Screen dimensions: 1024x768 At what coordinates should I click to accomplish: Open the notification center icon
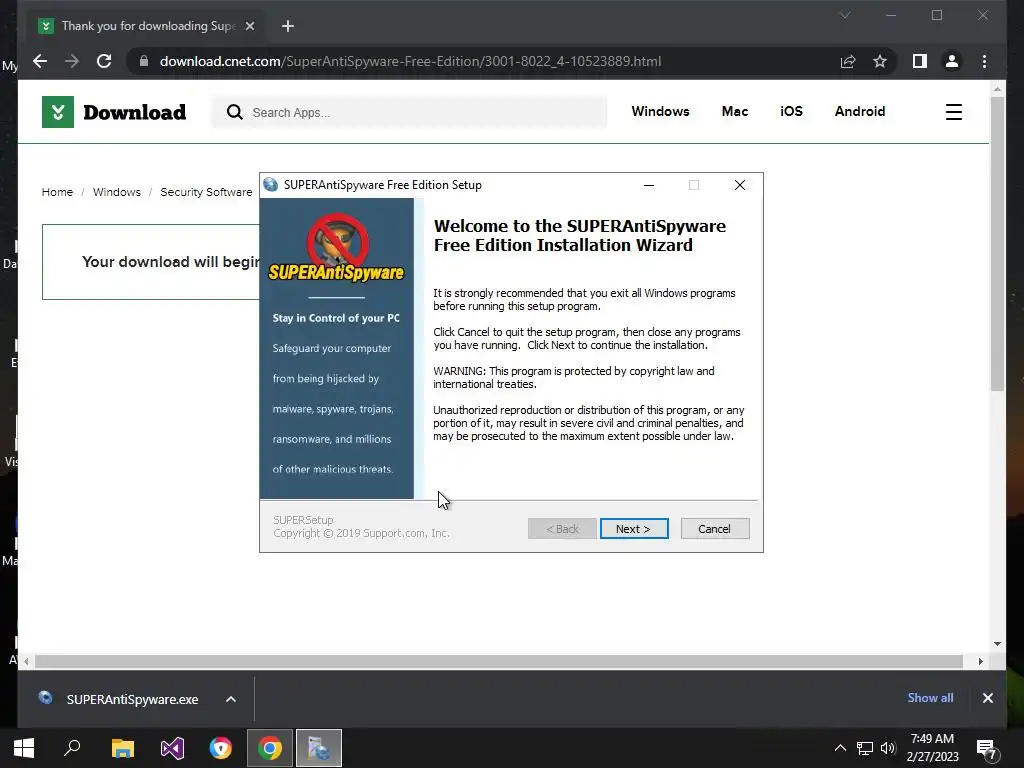pyautogui.click(x=987, y=749)
